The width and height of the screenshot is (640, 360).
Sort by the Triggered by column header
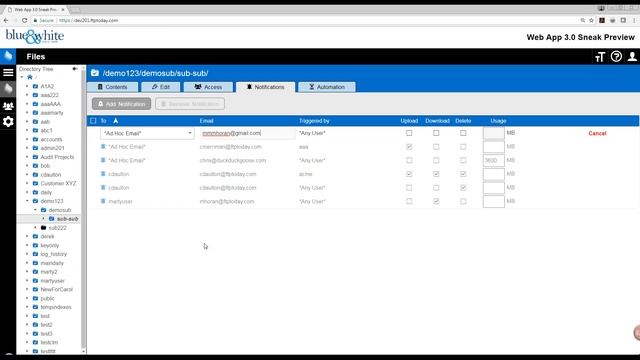[x=314, y=121]
